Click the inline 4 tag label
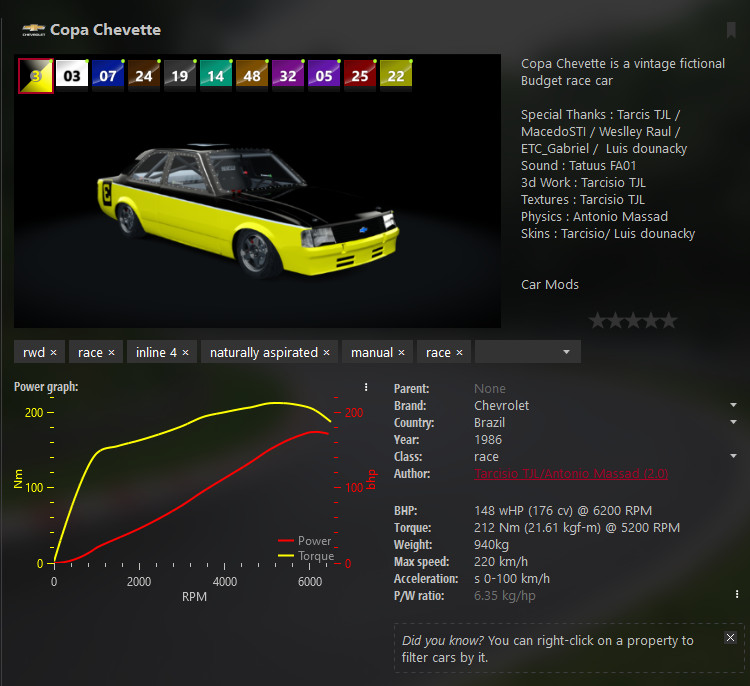 tap(156, 353)
